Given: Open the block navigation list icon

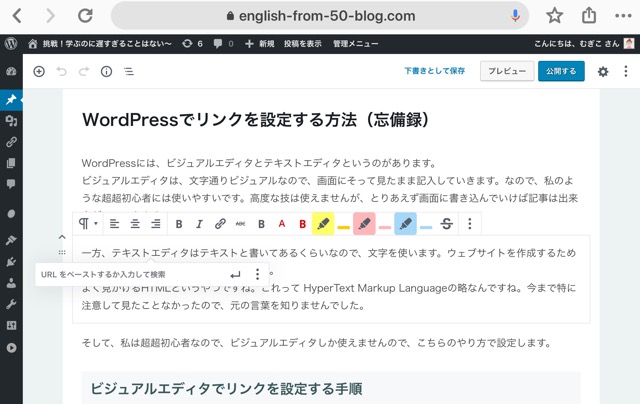Looking at the screenshot, I should coord(129,72).
